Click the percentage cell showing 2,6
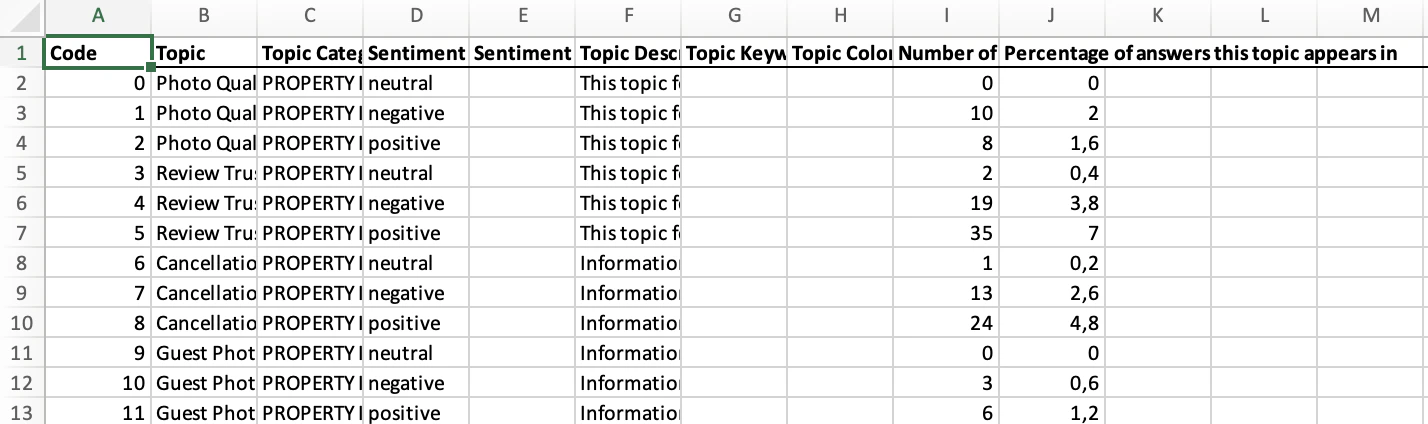Viewport: 1428px width, 424px height. point(1052,293)
